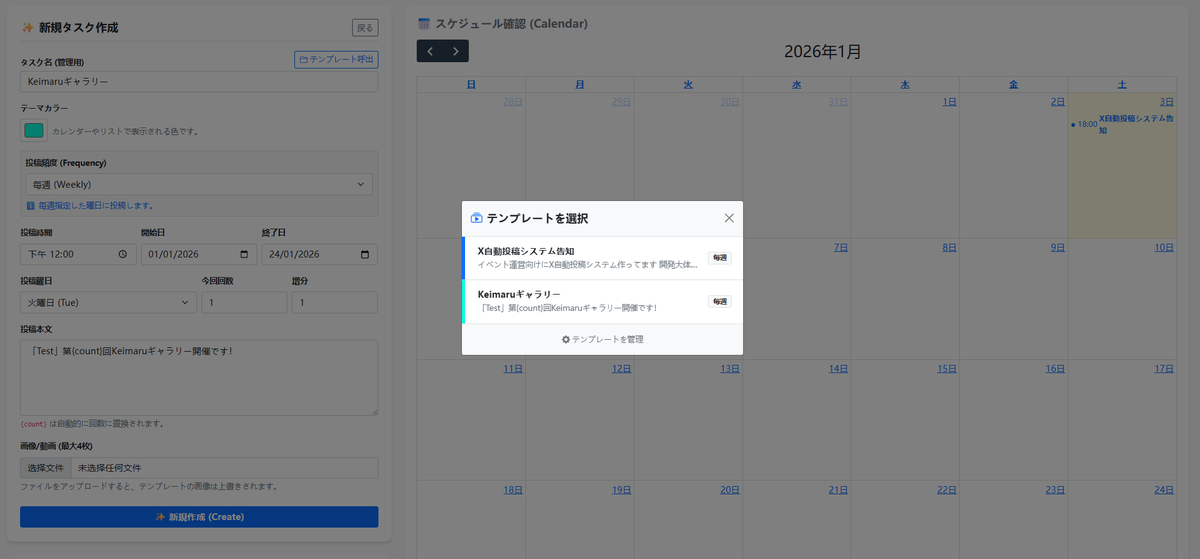Expand the 投稿曜日 火曜日 dropdown
The image size is (1200, 559).
[108, 302]
